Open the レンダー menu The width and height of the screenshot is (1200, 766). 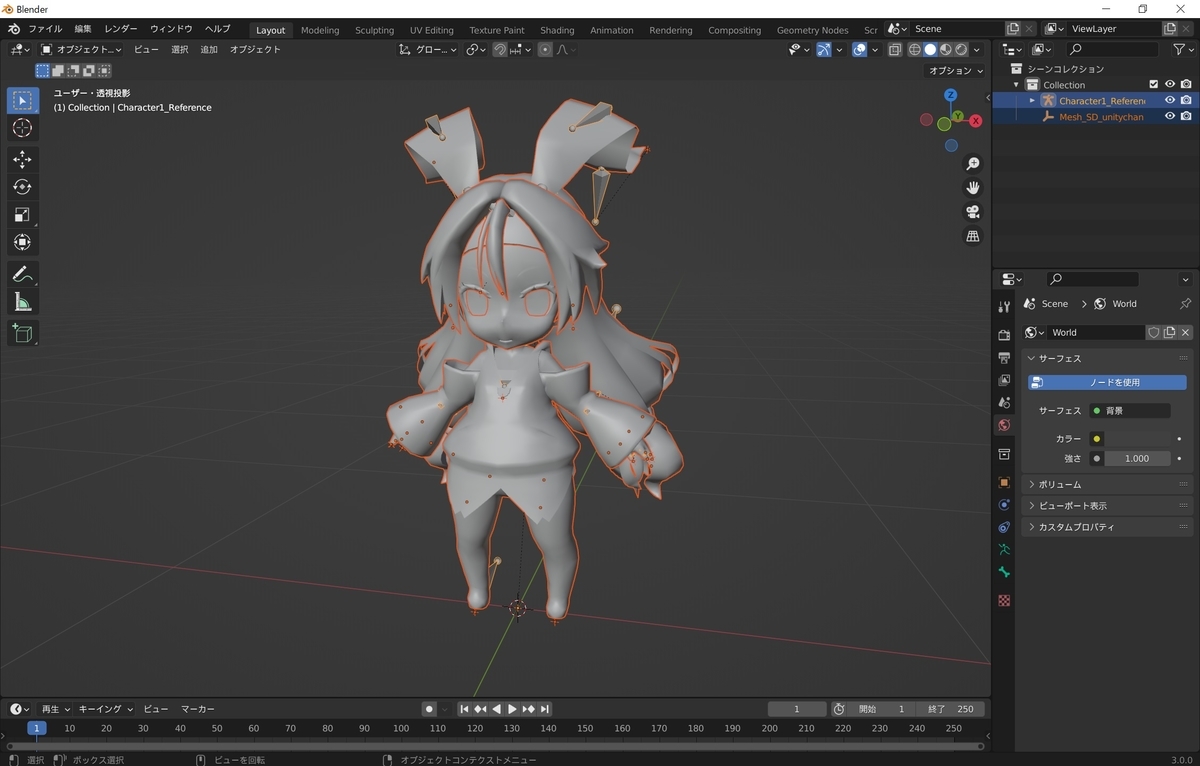pyautogui.click(x=121, y=29)
